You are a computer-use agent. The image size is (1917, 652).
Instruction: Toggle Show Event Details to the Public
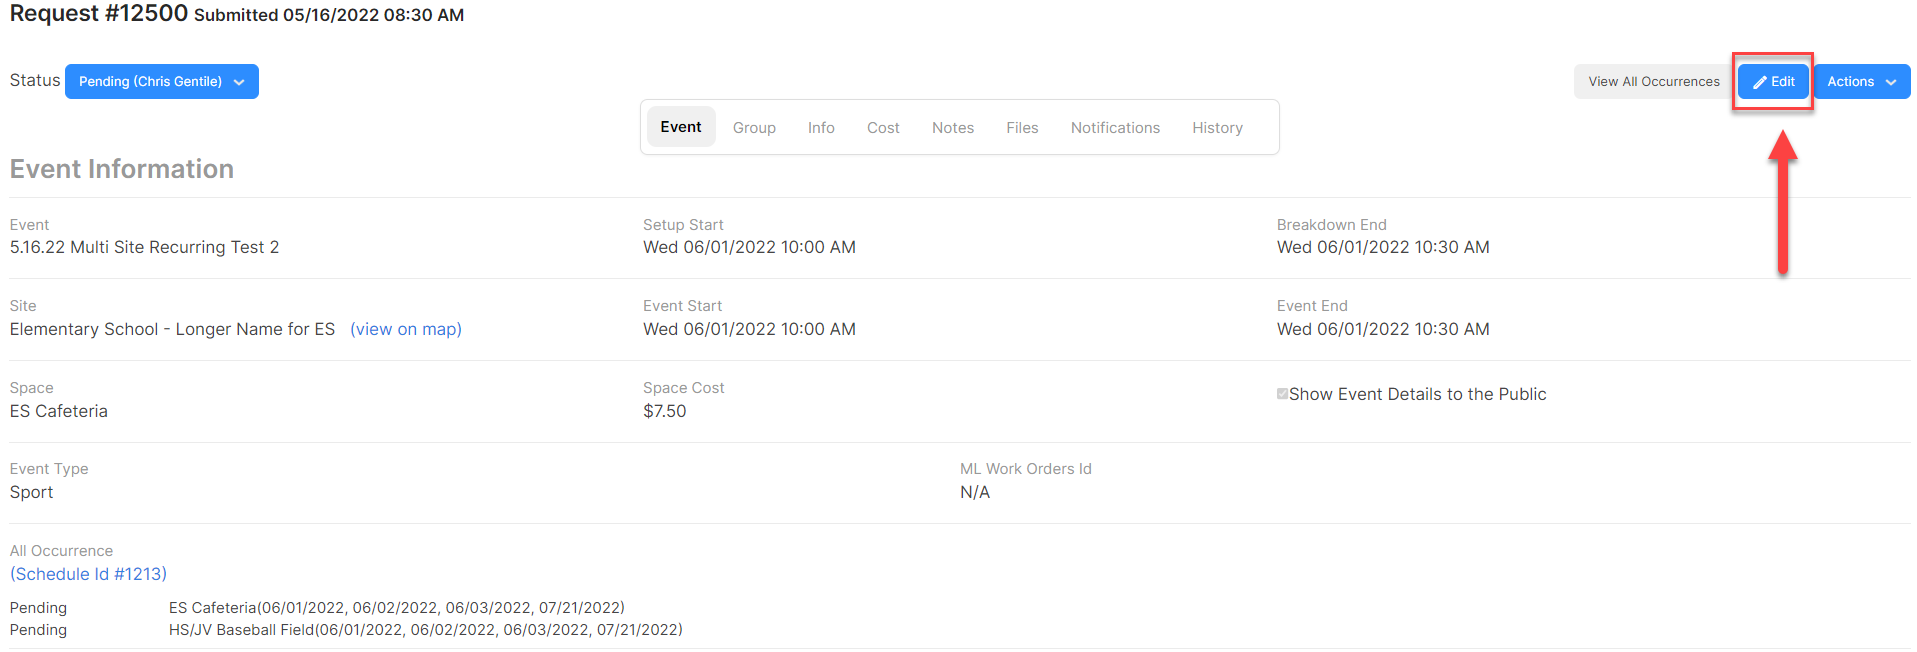click(x=1282, y=394)
